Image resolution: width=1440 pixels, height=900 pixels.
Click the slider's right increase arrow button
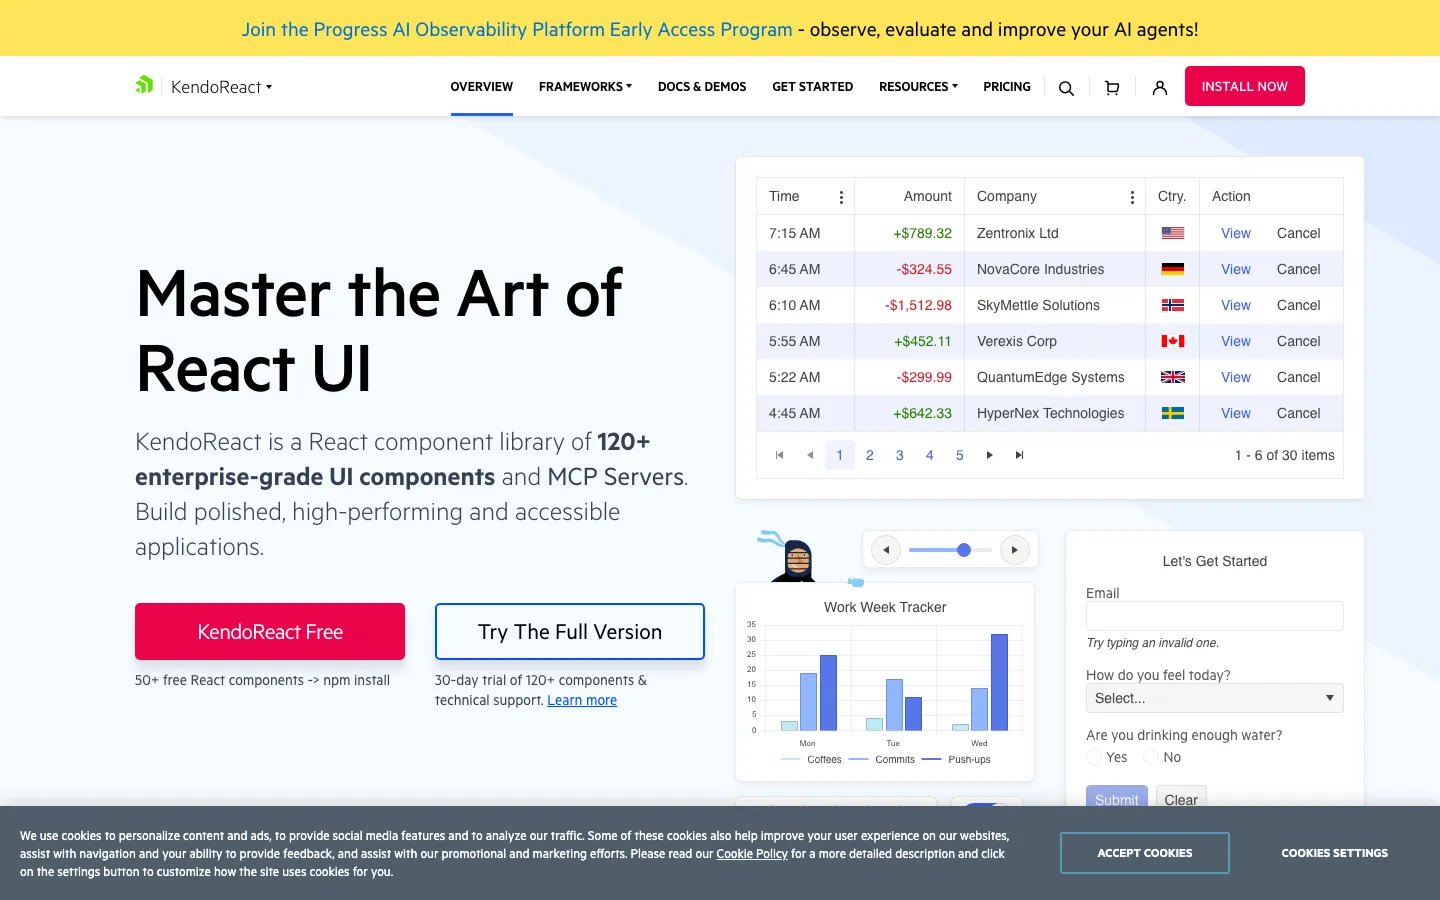tap(1014, 550)
